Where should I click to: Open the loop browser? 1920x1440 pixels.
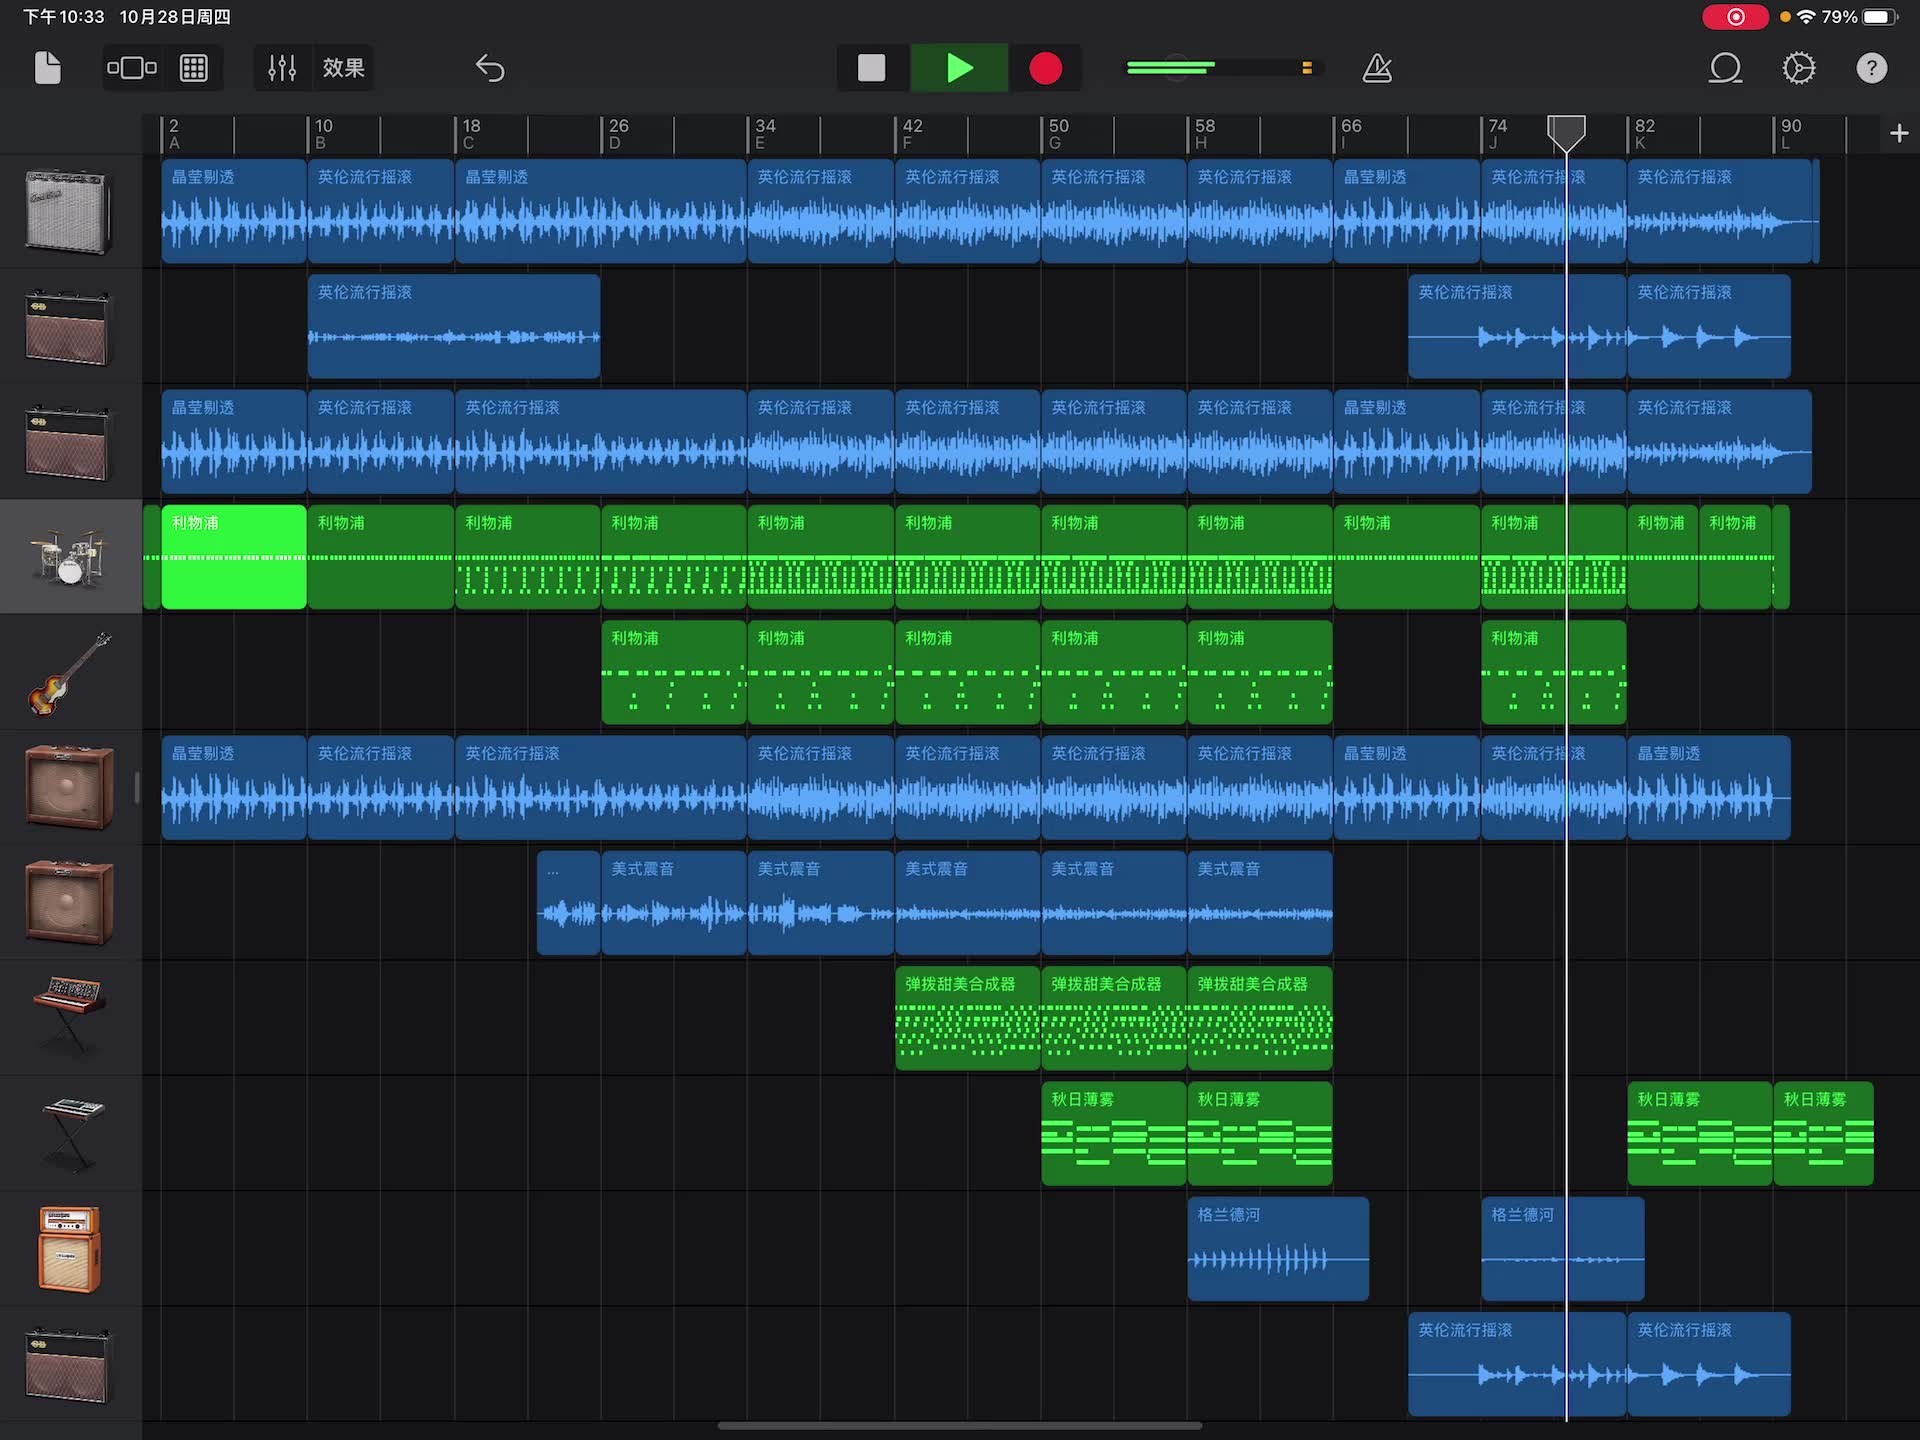(1725, 68)
